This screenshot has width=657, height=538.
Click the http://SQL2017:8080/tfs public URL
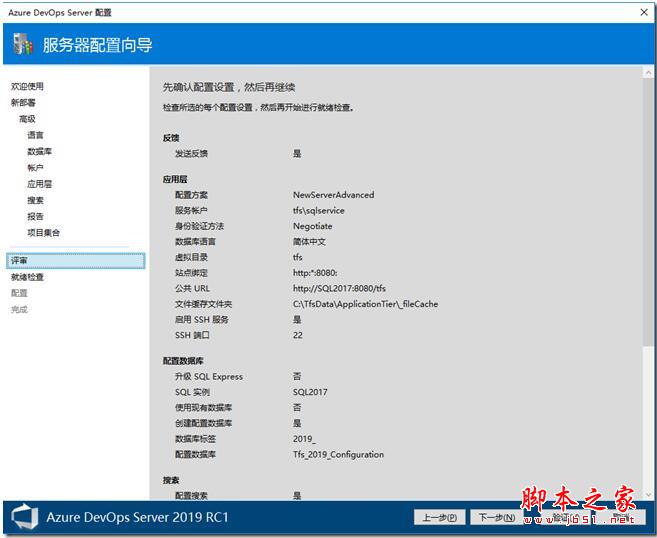[339, 288]
